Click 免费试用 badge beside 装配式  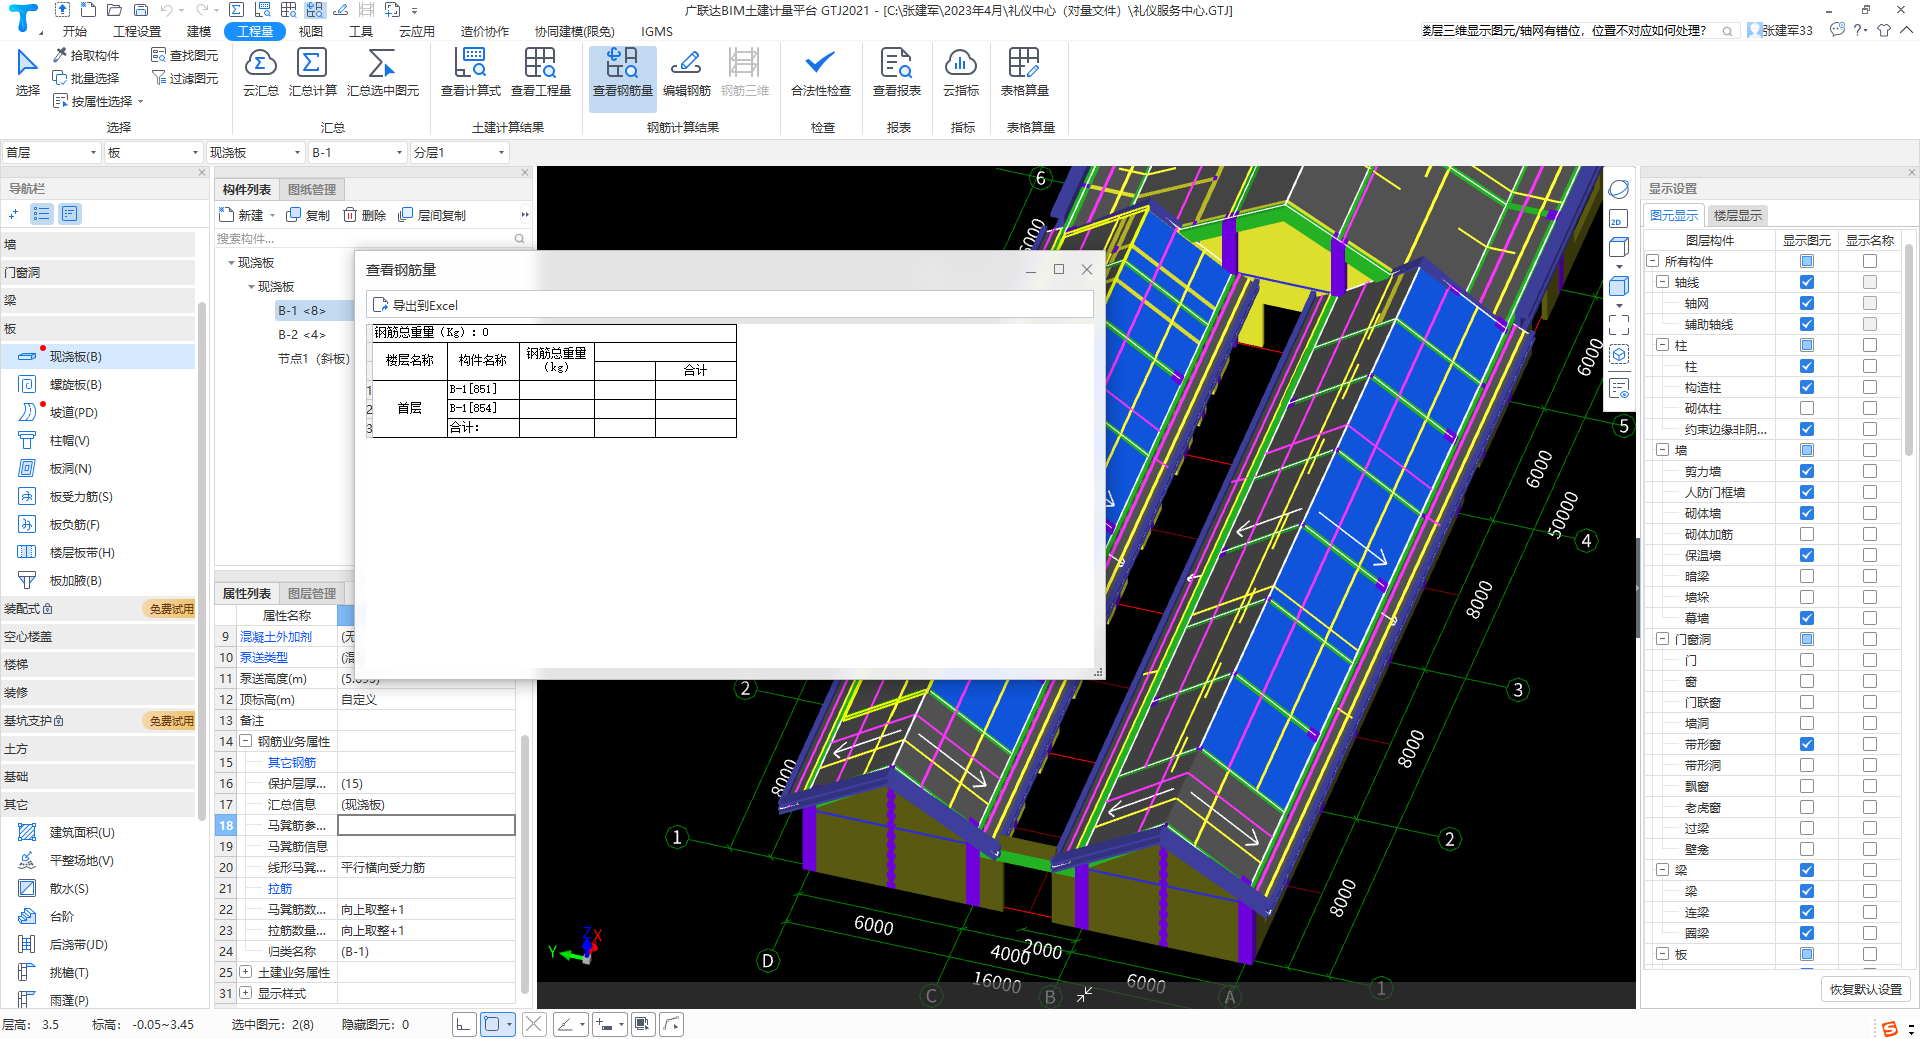(x=172, y=609)
